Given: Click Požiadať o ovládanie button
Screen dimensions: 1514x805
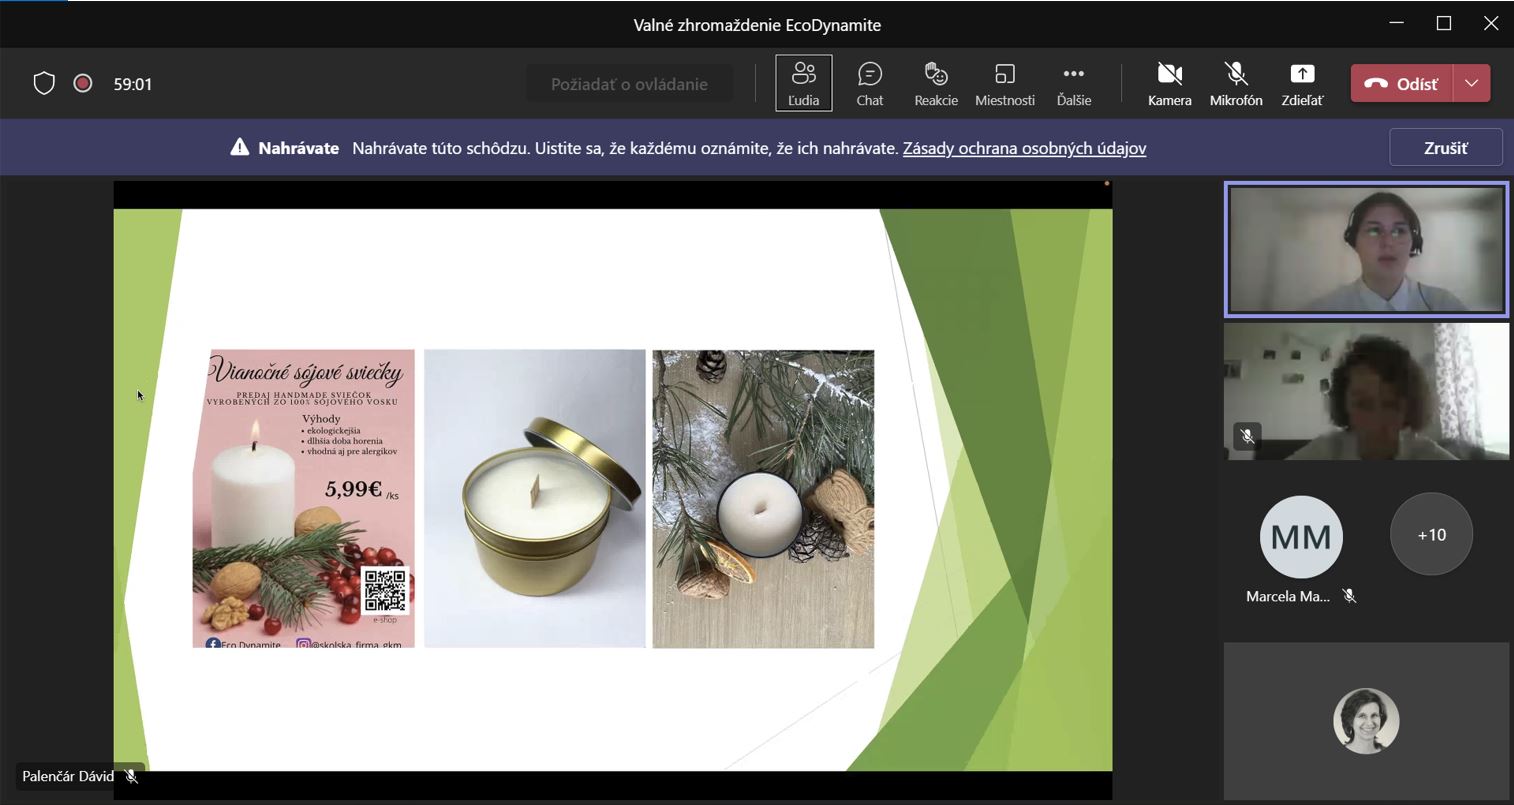Looking at the screenshot, I should (629, 84).
